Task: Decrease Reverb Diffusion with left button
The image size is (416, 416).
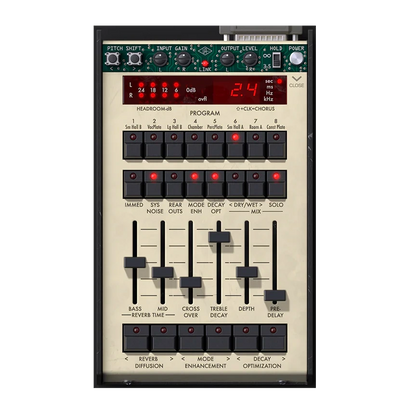Action: [x=136, y=338]
